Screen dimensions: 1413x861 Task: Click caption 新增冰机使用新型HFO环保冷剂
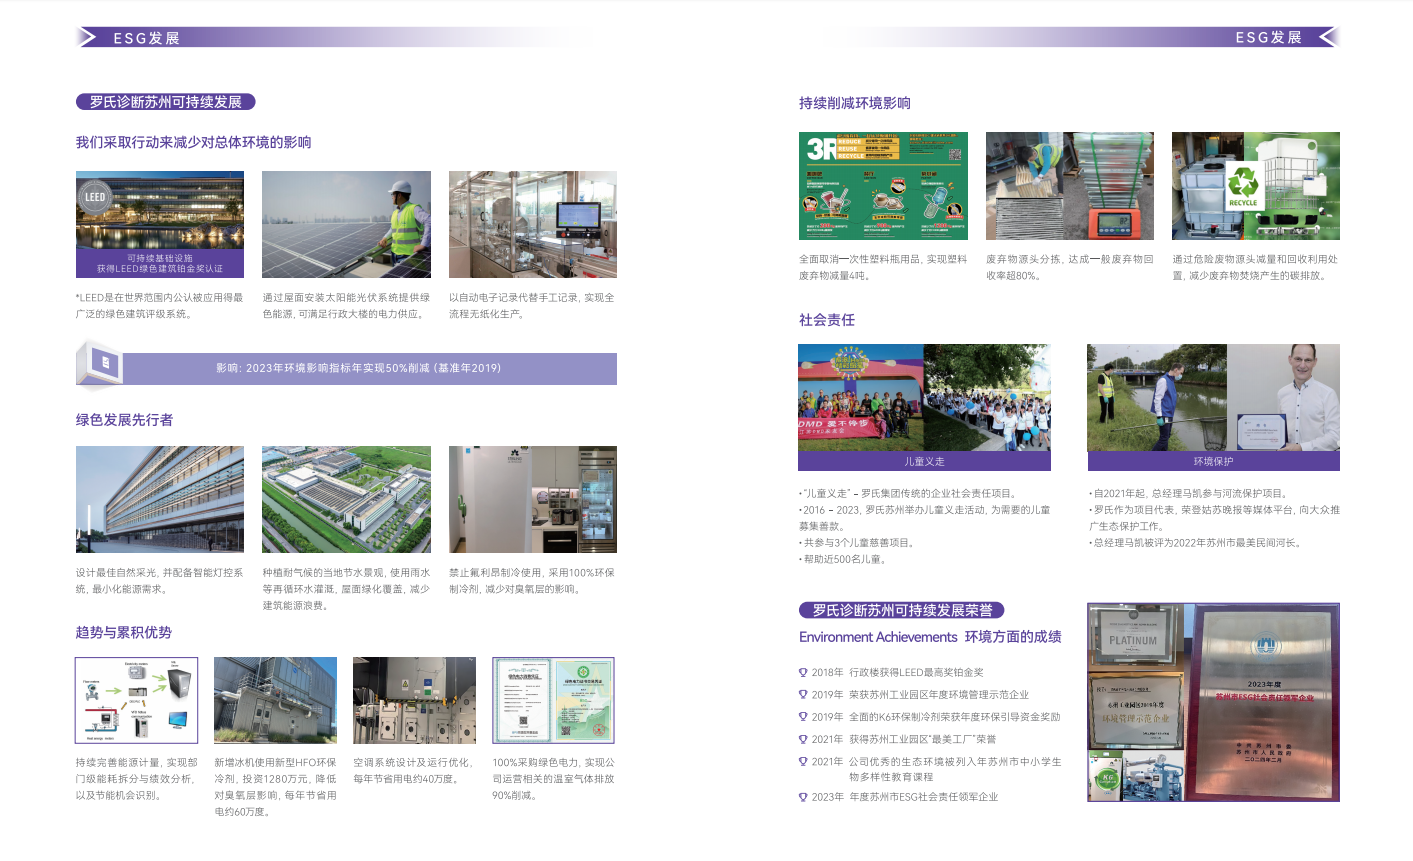click(x=275, y=787)
